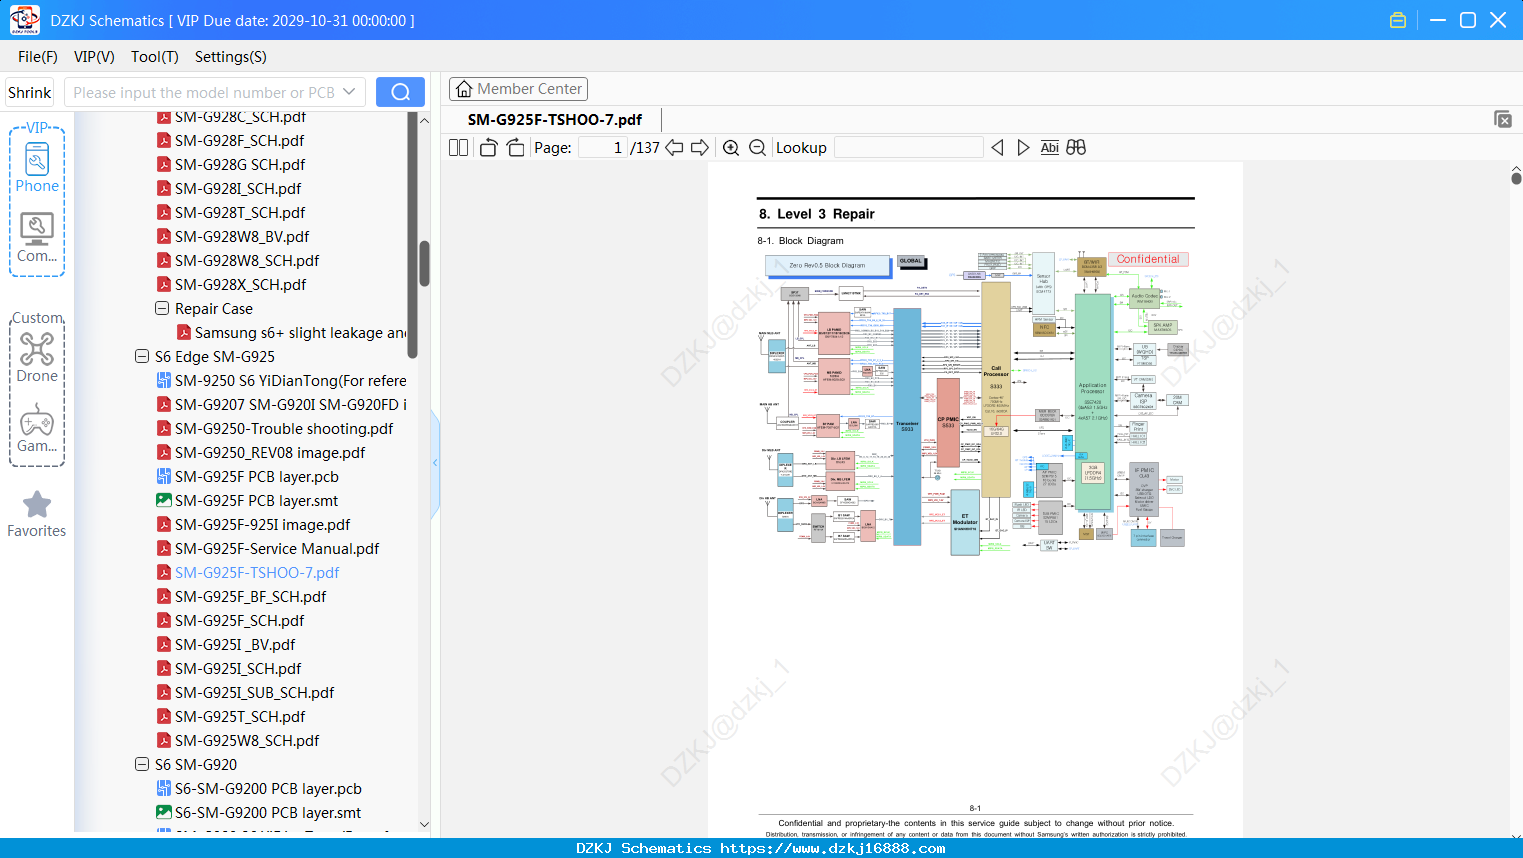Viewport: 1523px width, 858px height.
Task: Open the Drone category in sidebar
Action: (37, 357)
